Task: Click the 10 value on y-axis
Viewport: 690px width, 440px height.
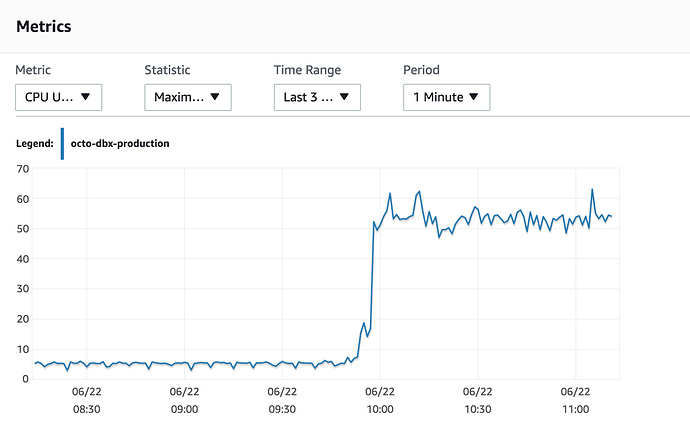Action: [x=23, y=349]
